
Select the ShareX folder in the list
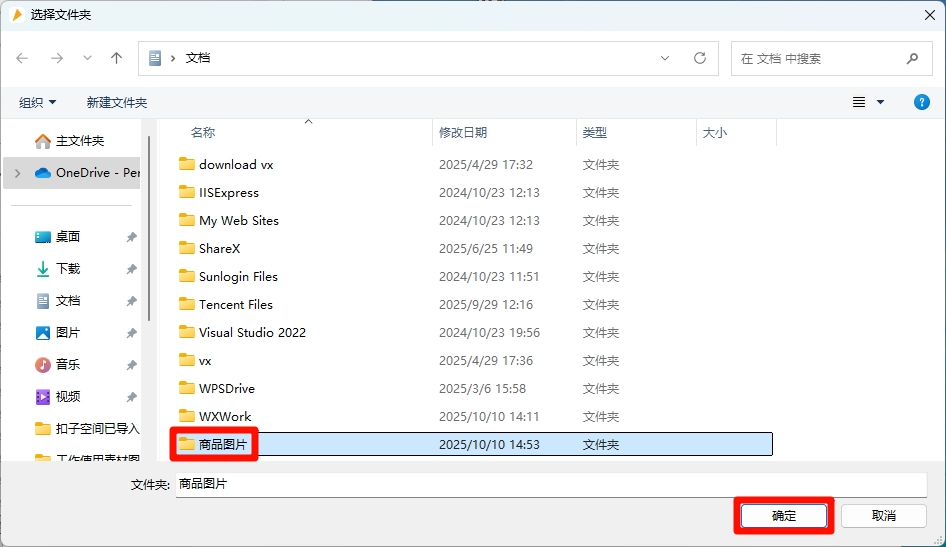pos(219,249)
